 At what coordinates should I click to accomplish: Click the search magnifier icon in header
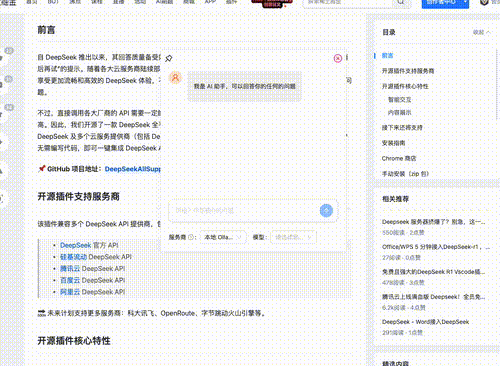(x=402, y=2)
